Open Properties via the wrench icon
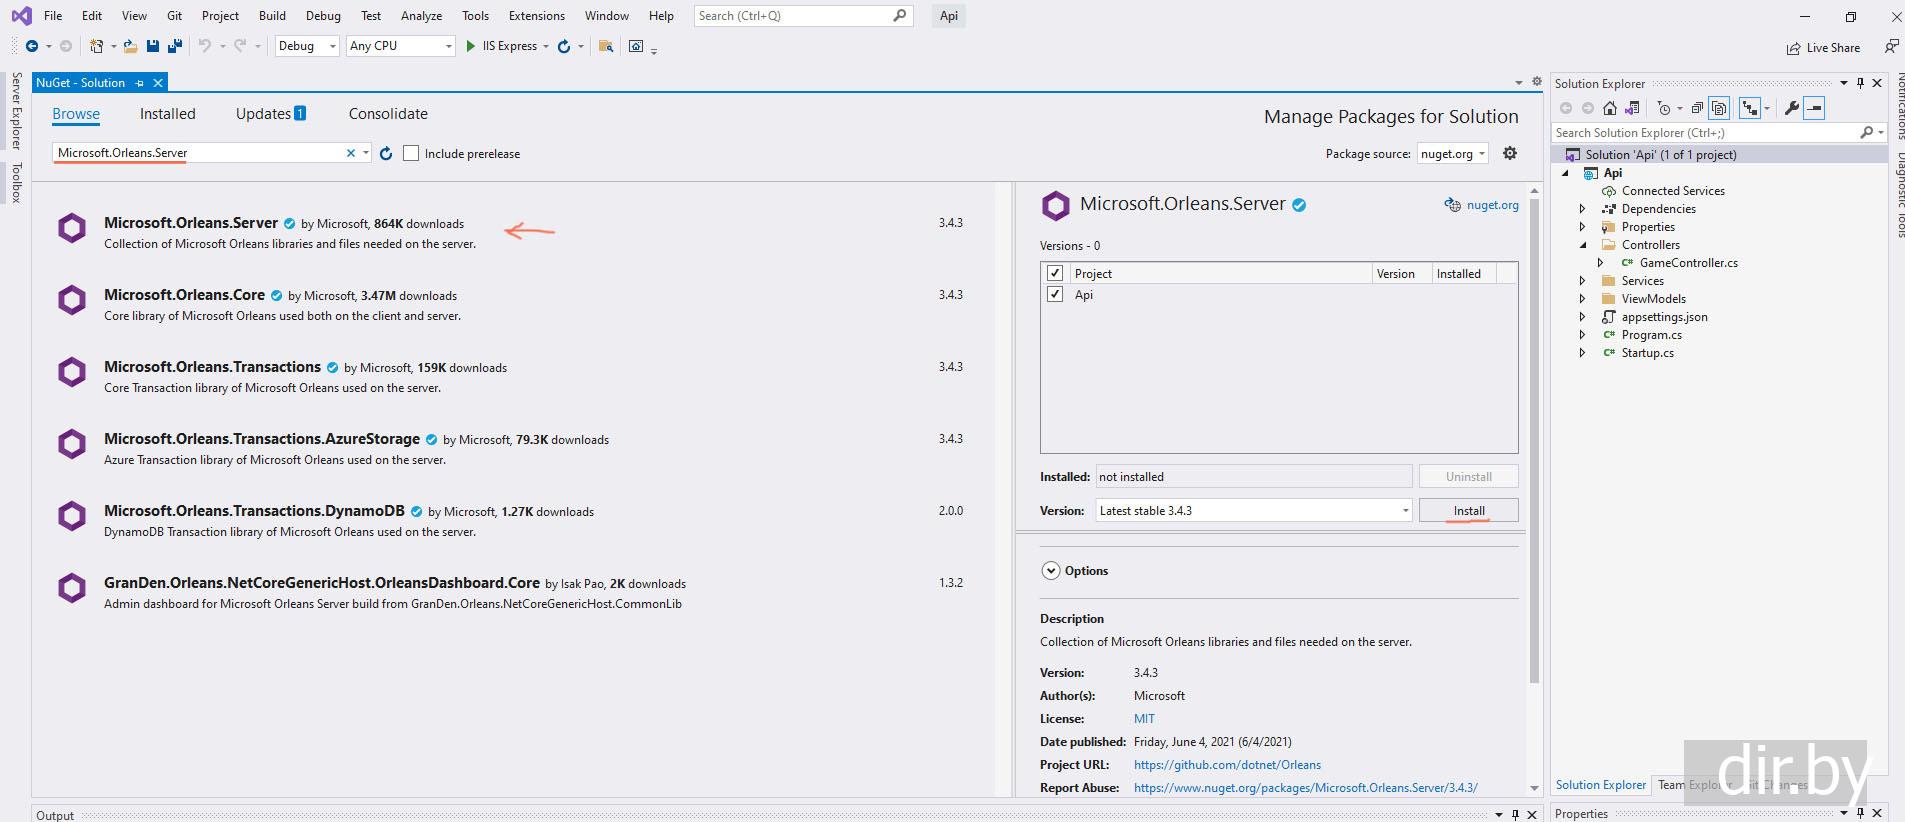1905x822 pixels. point(1791,108)
